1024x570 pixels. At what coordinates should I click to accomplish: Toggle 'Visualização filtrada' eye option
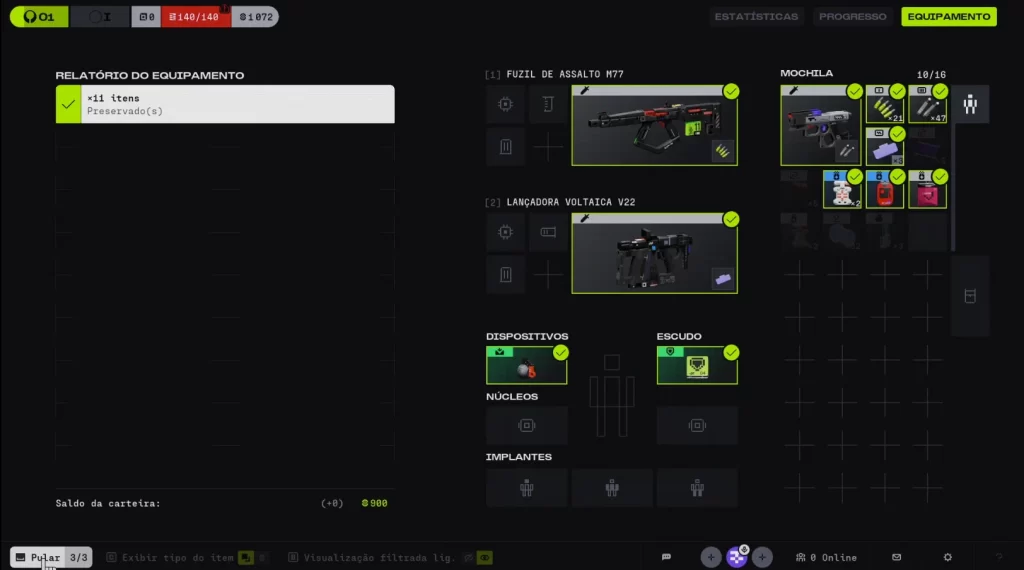pyautogui.click(x=484, y=557)
